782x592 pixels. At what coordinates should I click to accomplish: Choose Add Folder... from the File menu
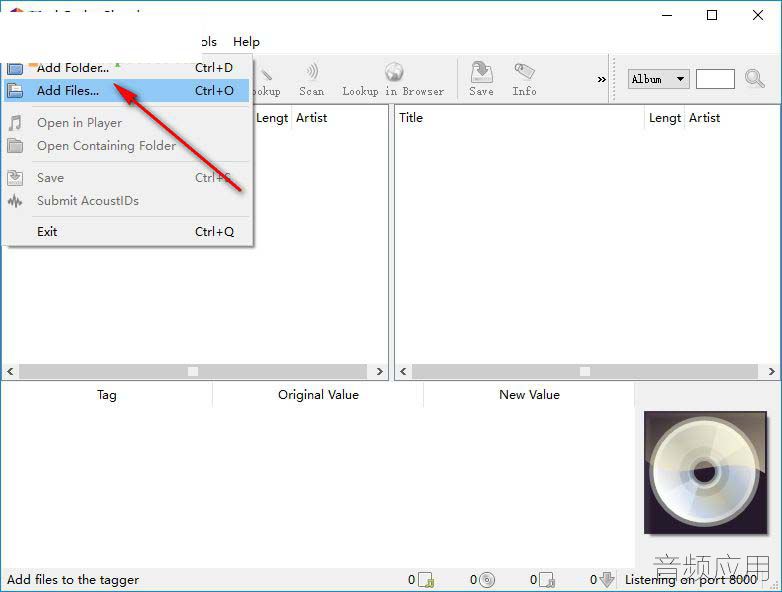(x=127, y=68)
